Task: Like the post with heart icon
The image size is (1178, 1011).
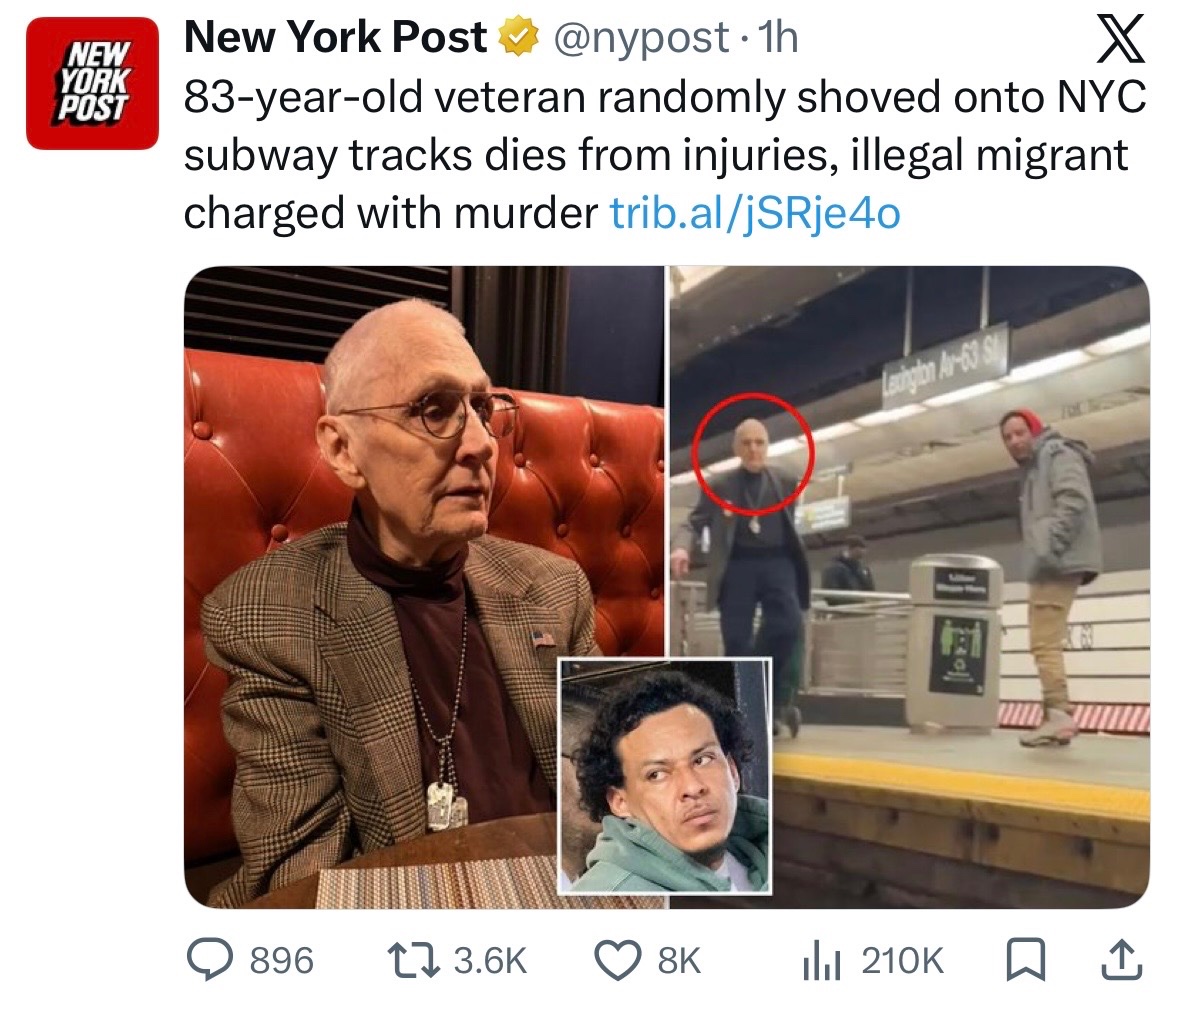Action: (618, 961)
